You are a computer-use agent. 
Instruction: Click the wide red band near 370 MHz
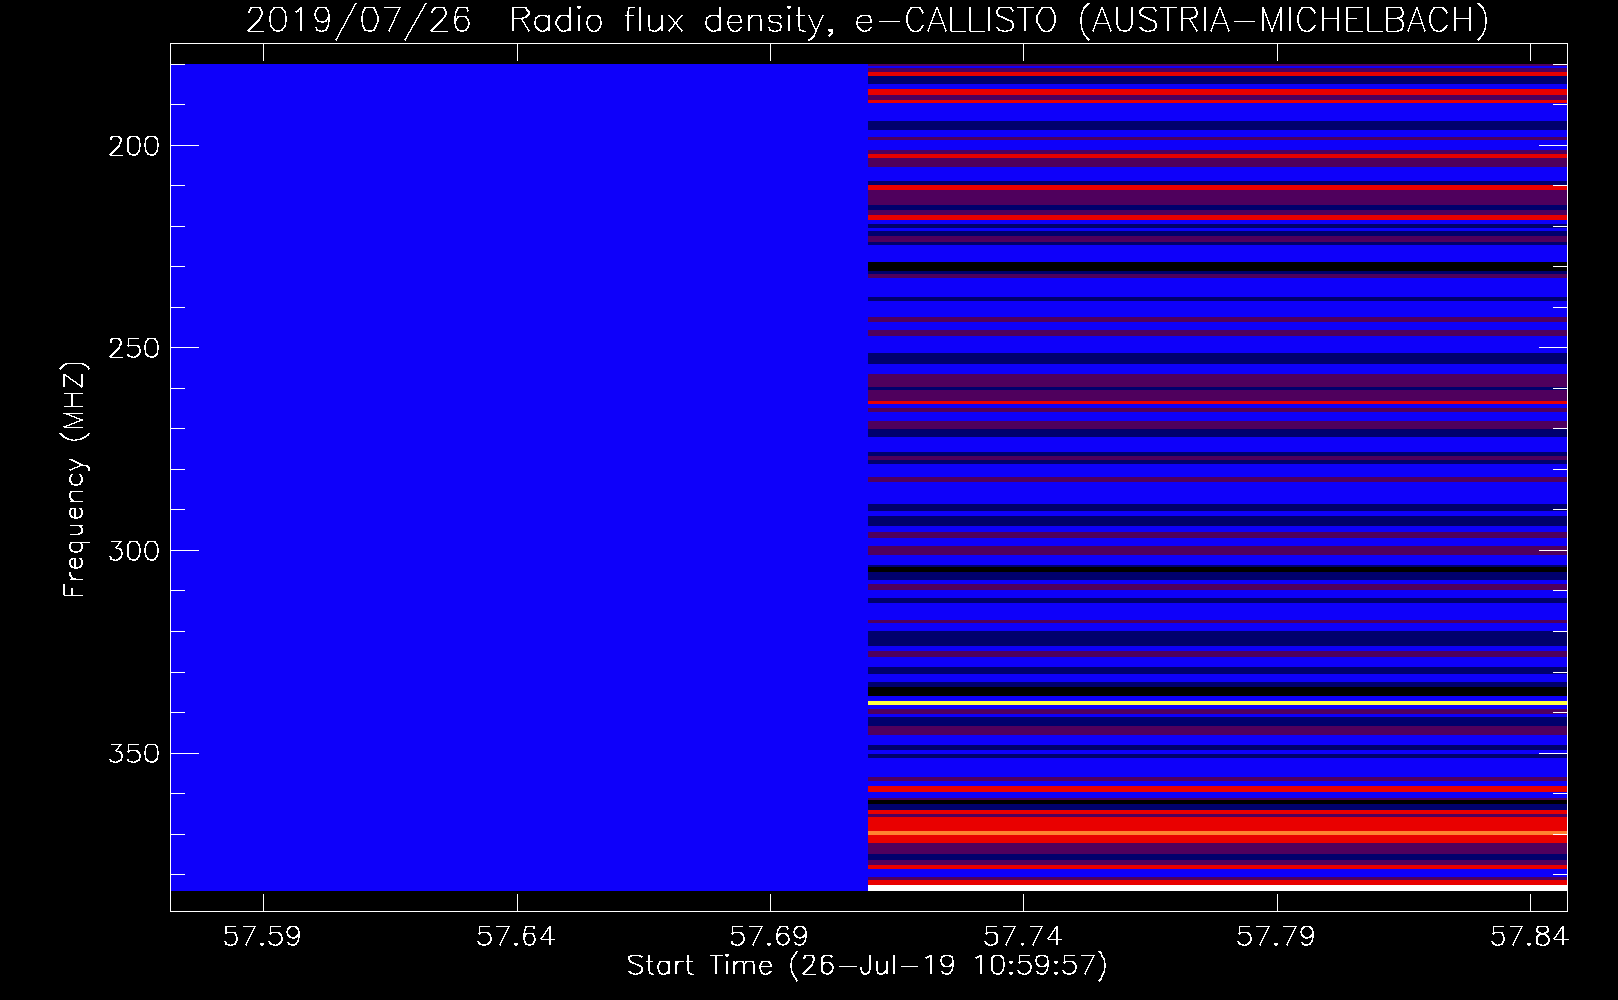tap(1217, 829)
